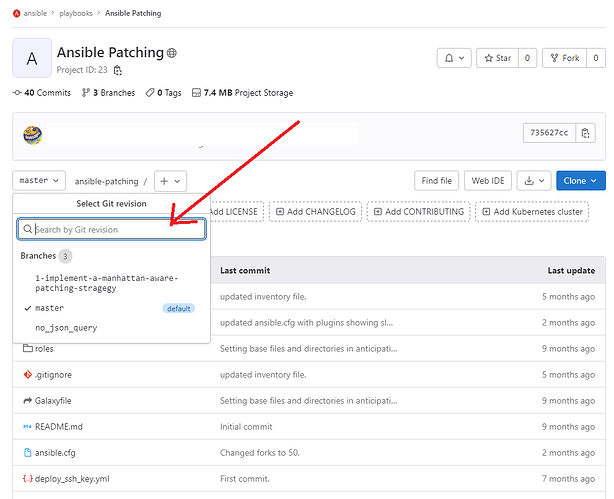The height and width of the screenshot is (499, 614).
Task: Open commit SHA 735627cc
Action: click(x=549, y=133)
